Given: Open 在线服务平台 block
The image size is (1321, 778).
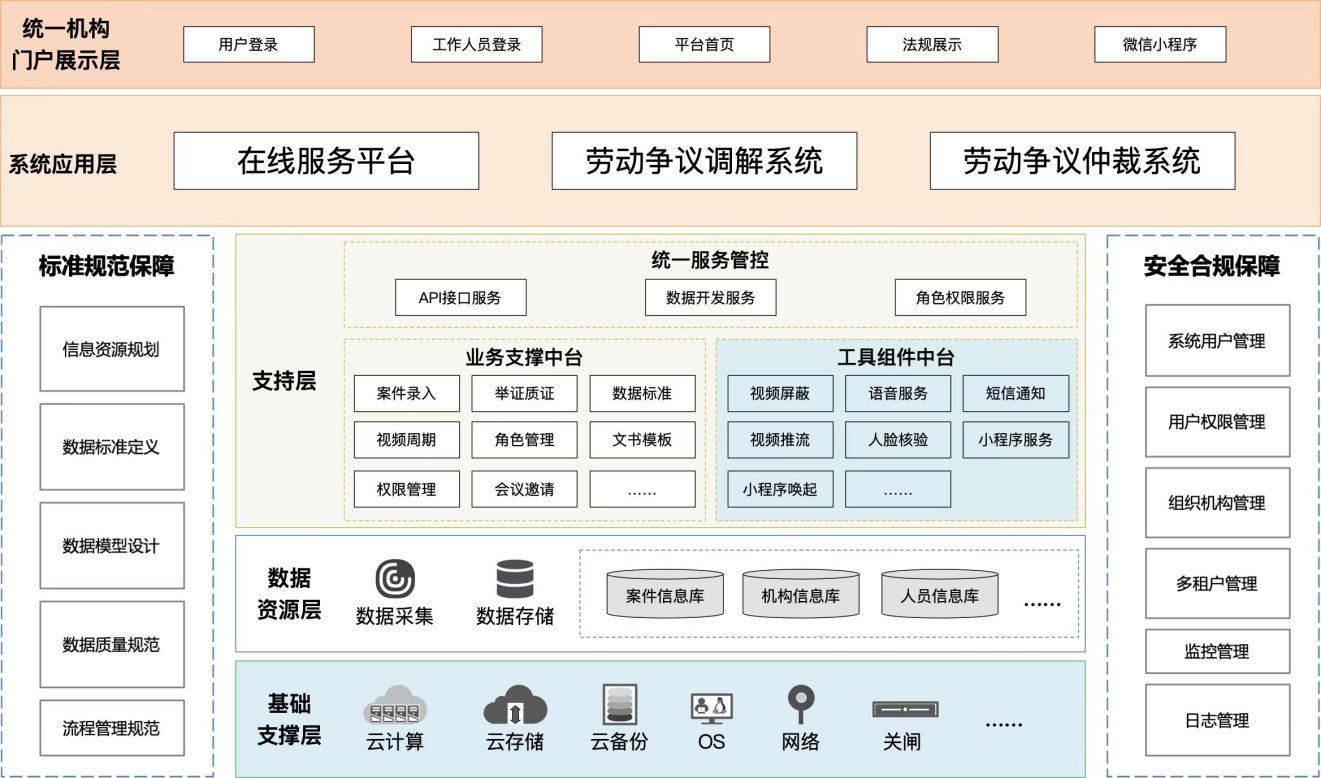Looking at the screenshot, I should [x=326, y=161].
